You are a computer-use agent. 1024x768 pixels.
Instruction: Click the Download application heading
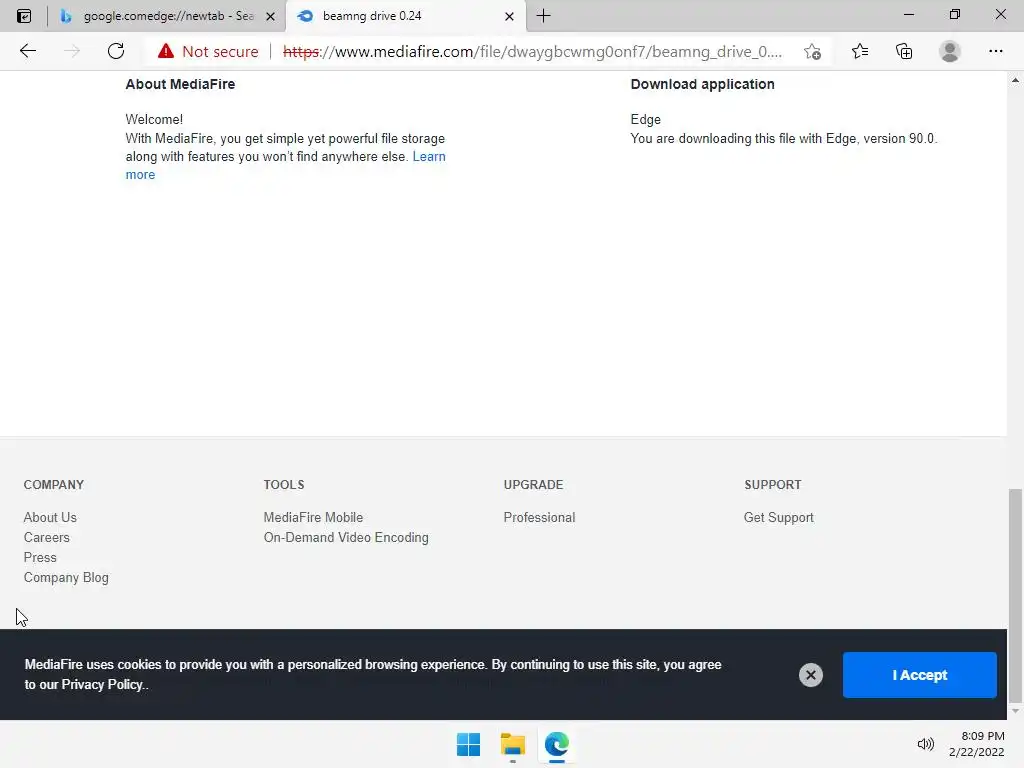[x=702, y=84]
